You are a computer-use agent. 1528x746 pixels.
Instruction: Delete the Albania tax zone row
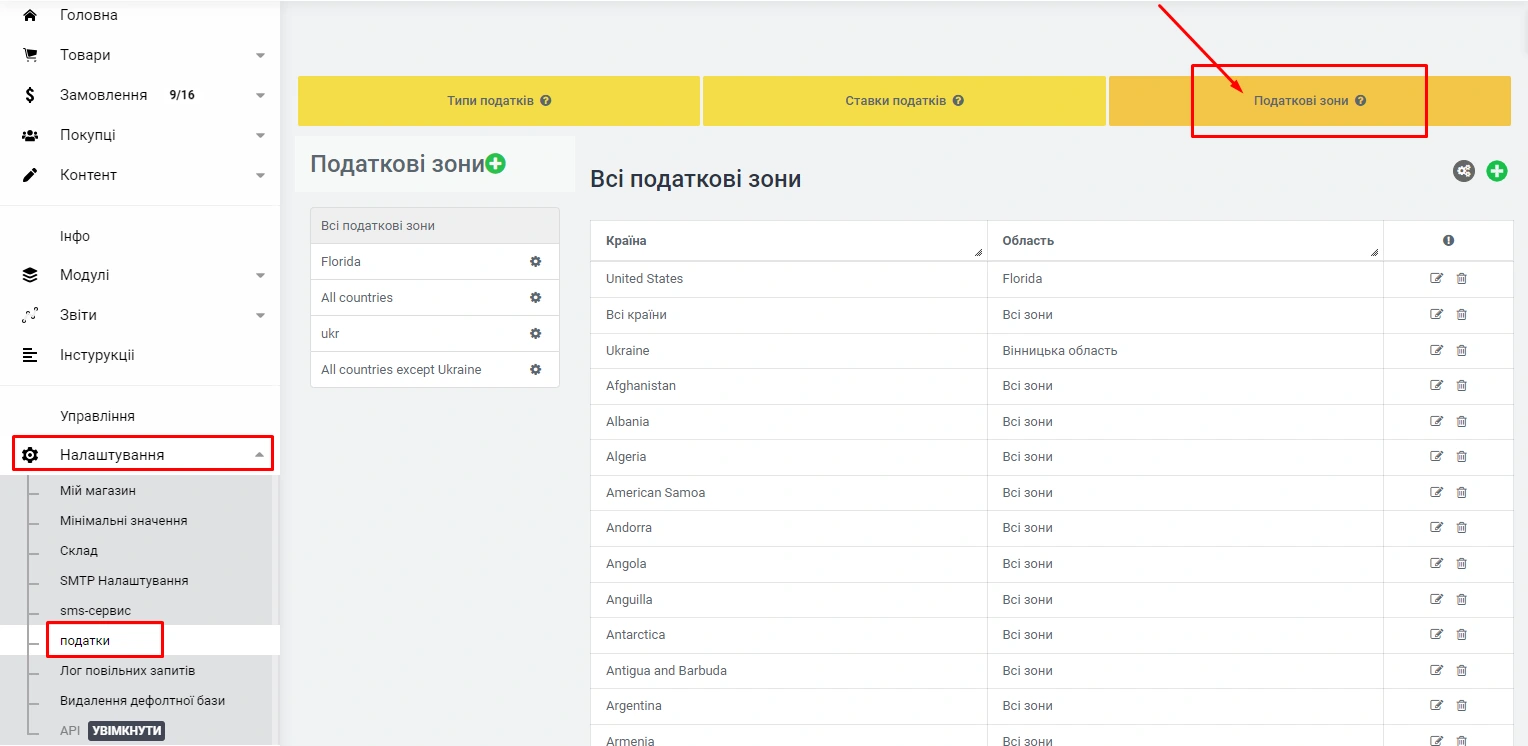click(1461, 422)
